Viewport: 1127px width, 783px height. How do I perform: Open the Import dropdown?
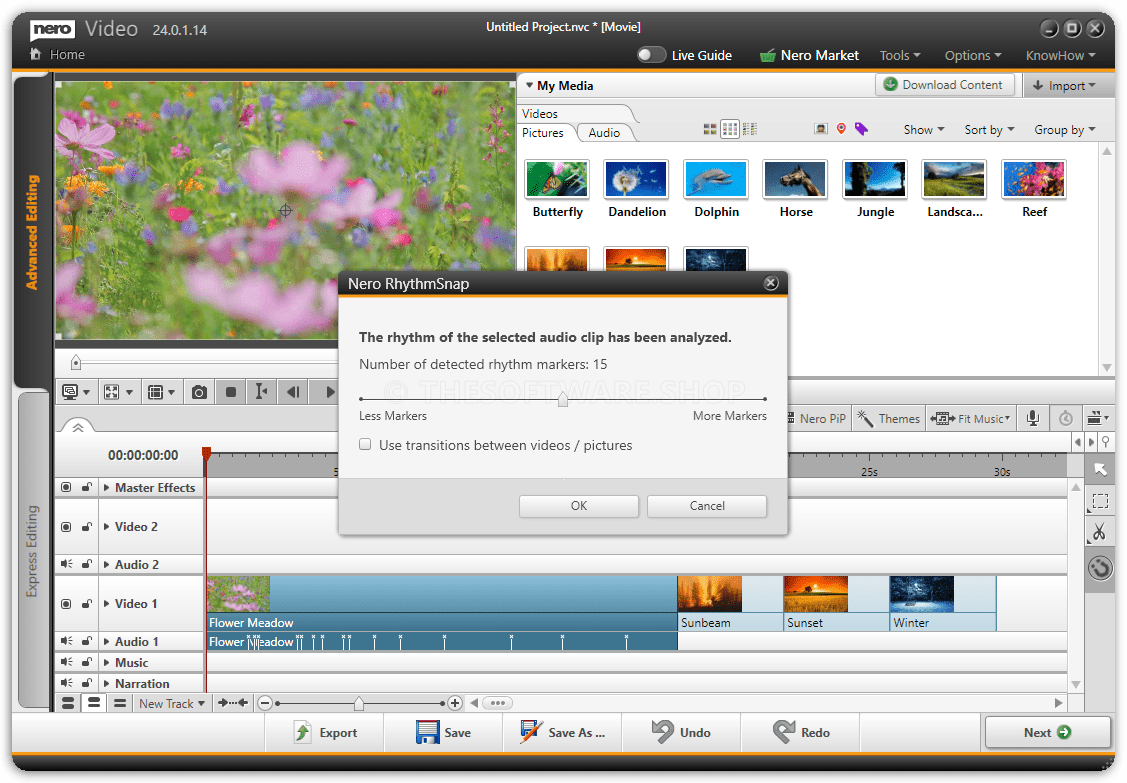pos(1064,86)
